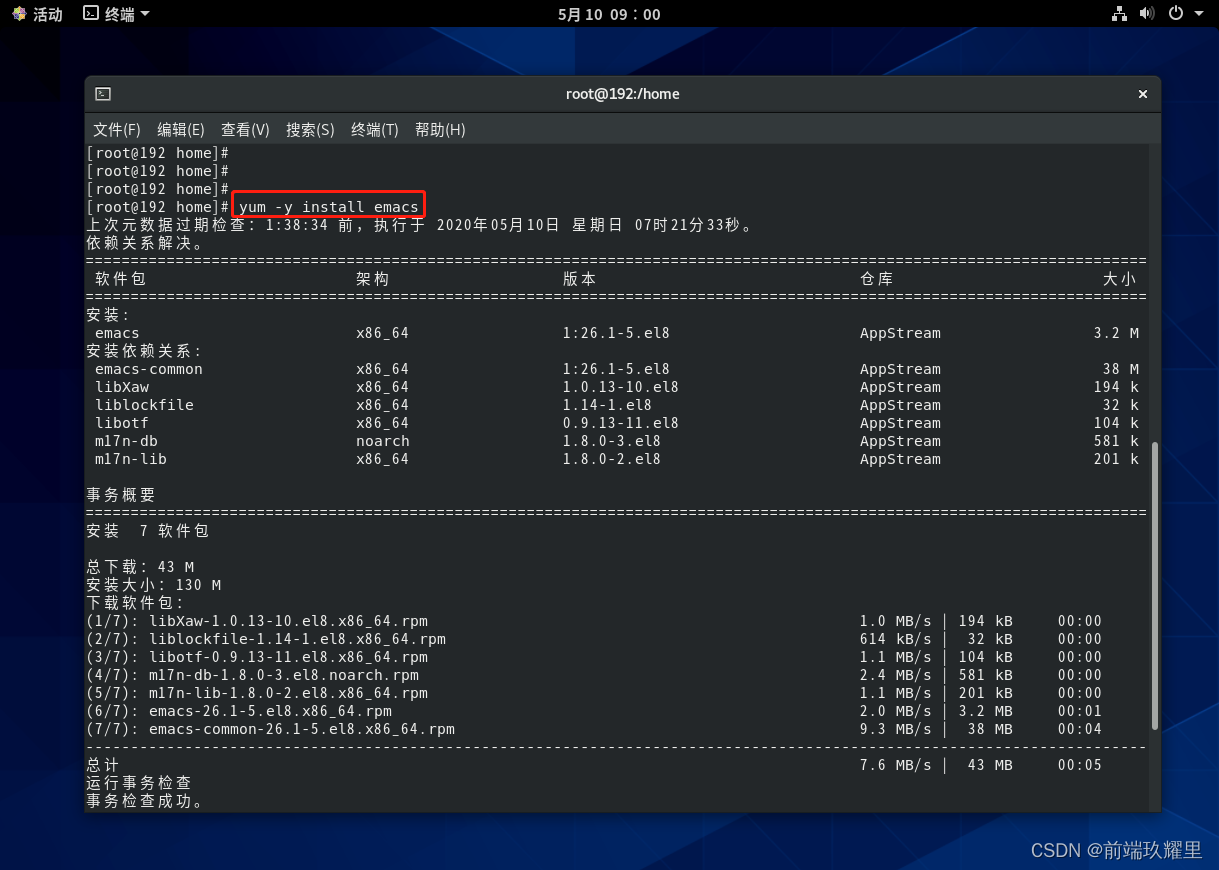Click the m17n-db package name in the table
This screenshot has width=1219, height=870.
click(x=126, y=441)
